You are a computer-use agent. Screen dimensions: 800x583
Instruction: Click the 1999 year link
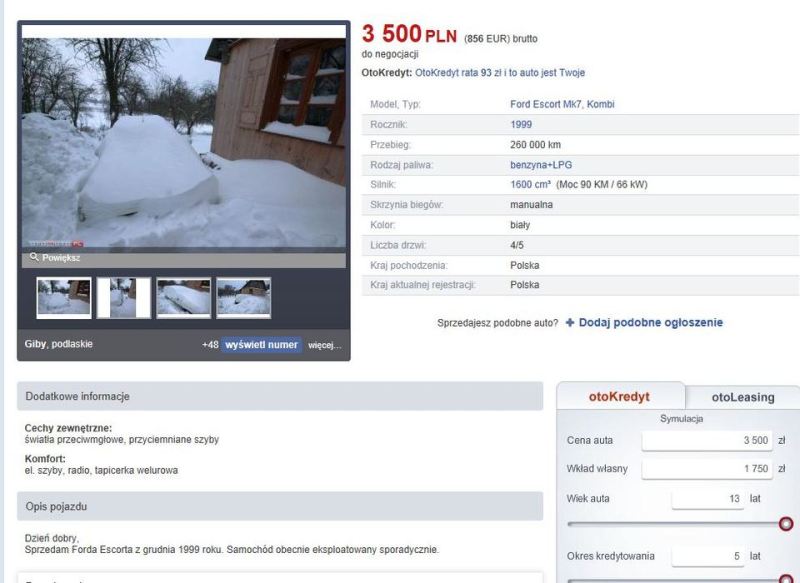pyautogui.click(x=521, y=125)
